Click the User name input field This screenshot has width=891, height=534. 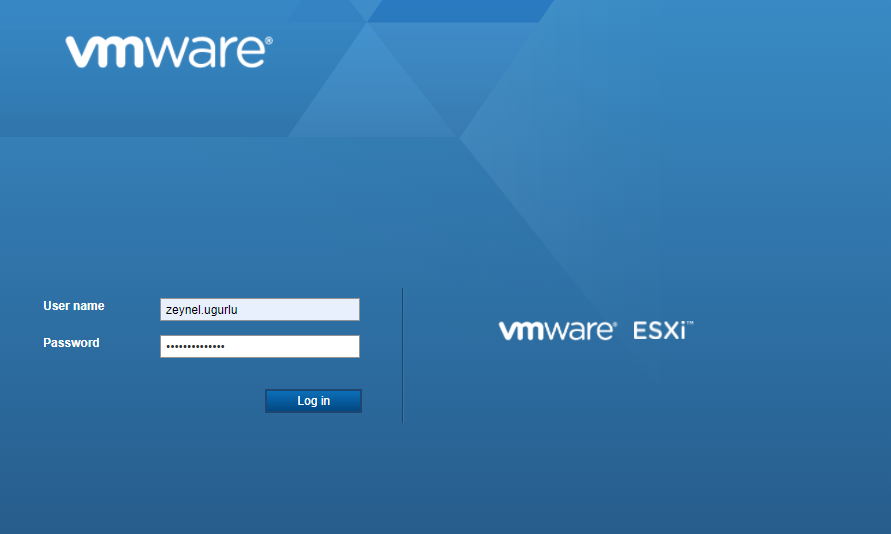click(x=260, y=310)
